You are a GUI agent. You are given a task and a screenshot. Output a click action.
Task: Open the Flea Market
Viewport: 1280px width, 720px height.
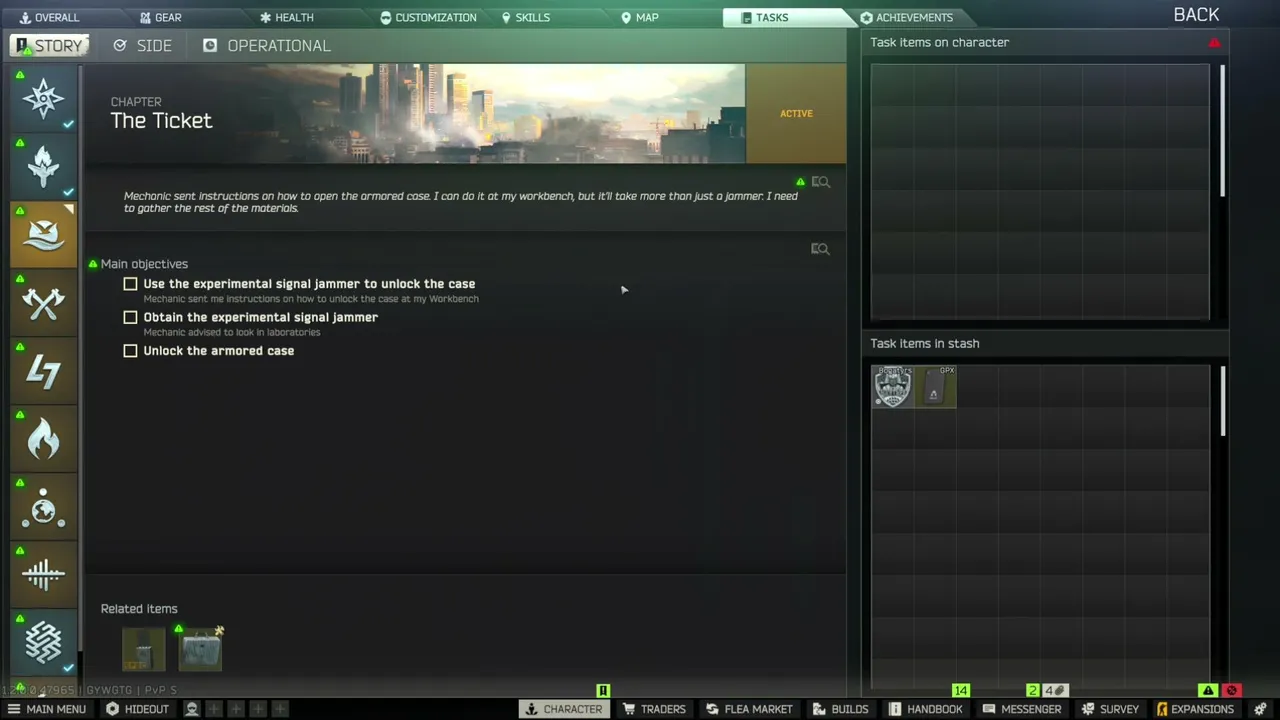[749, 709]
